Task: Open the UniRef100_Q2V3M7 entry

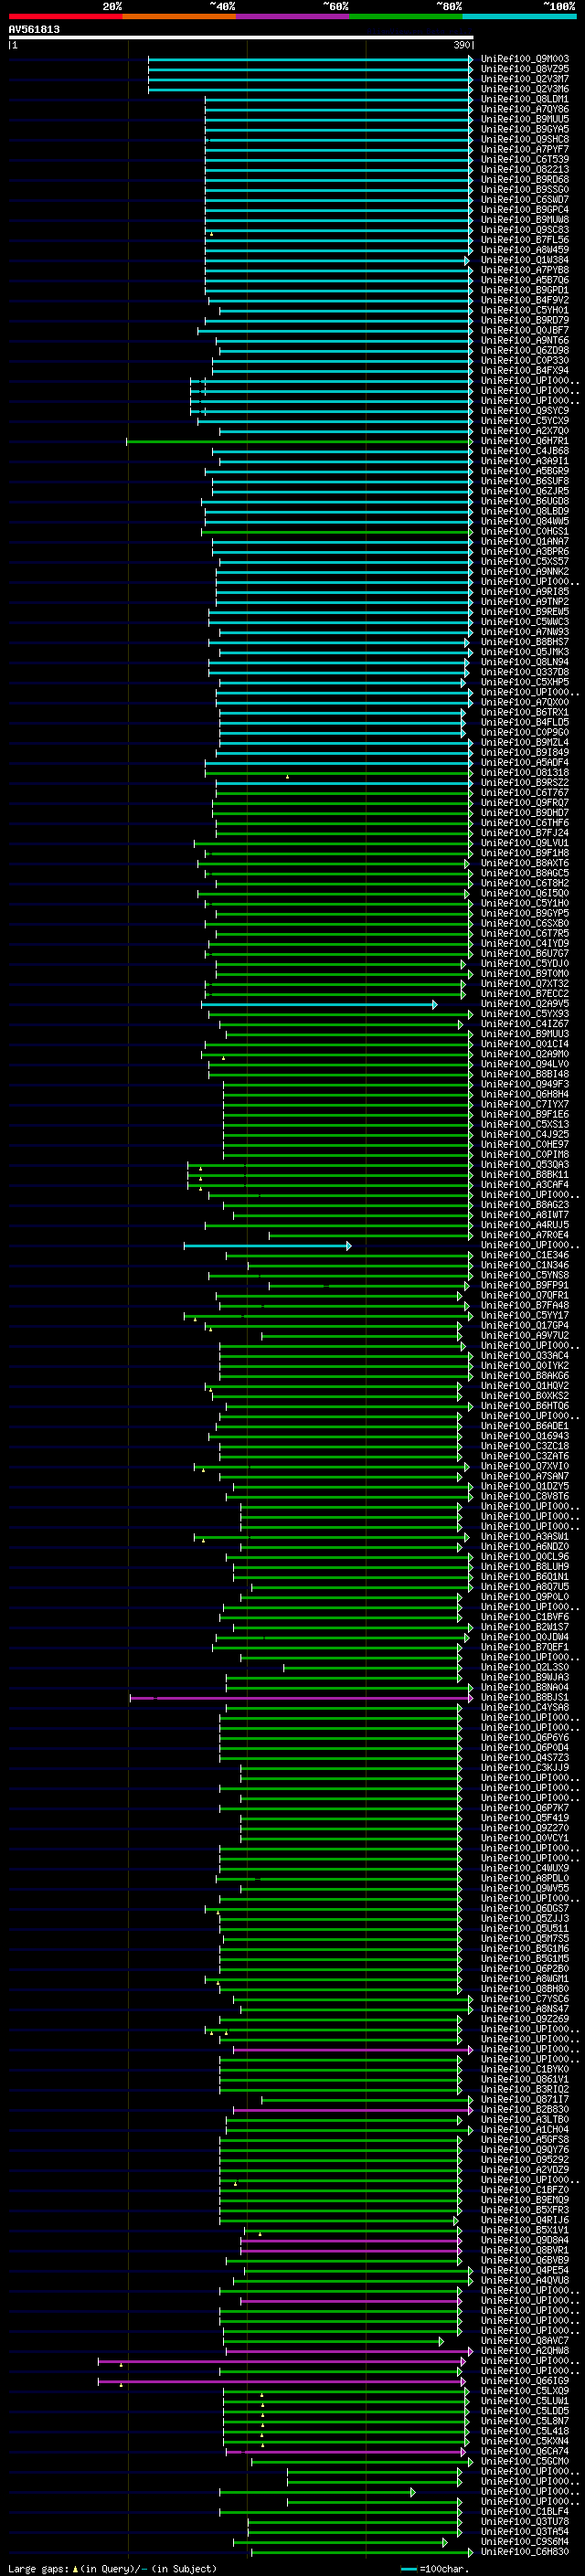Action: click(x=525, y=79)
